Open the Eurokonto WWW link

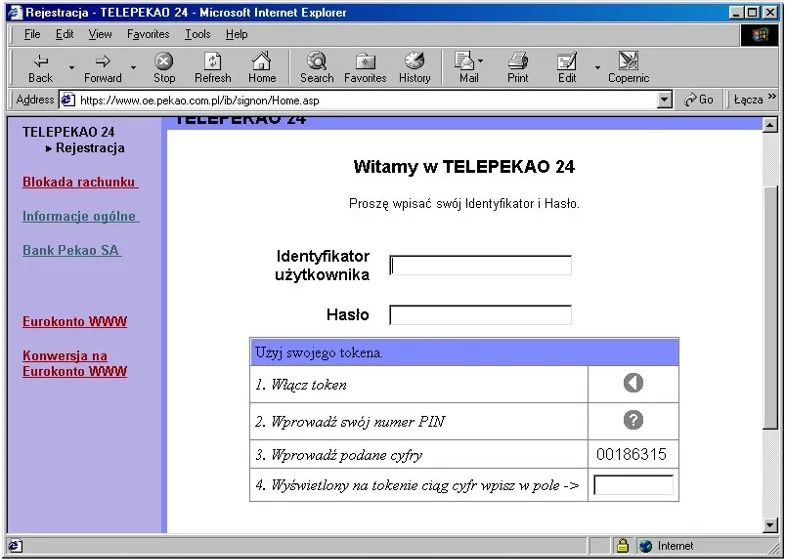(75, 321)
